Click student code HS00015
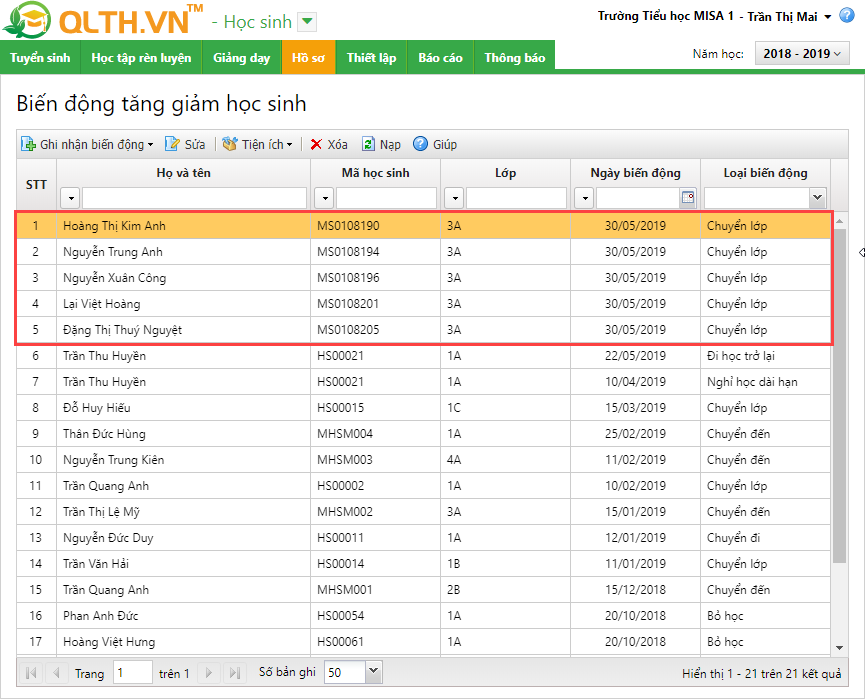This screenshot has width=865, height=699. 340,408
